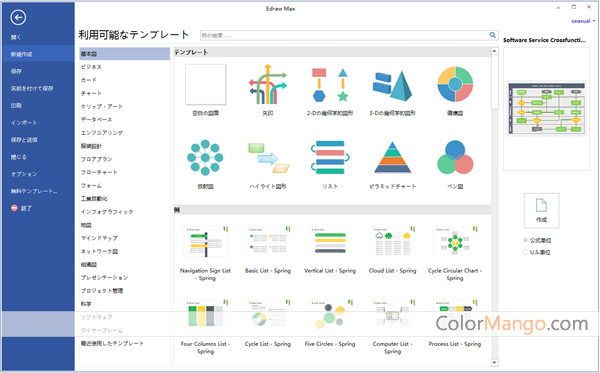Select the 公式単位 metric radio button
Image resolution: width=600 pixels, height=373 pixels.
(525, 241)
